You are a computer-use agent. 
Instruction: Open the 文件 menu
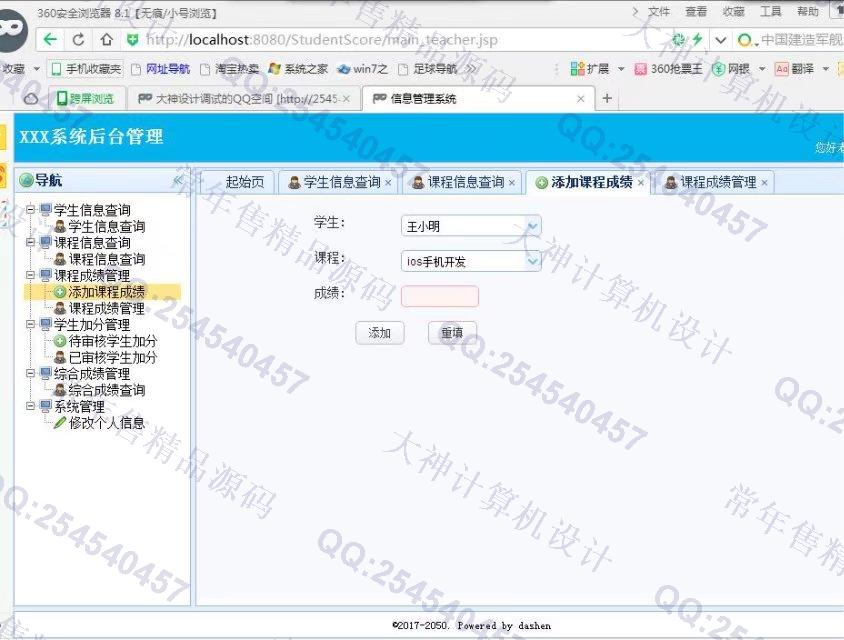coord(658,11)
